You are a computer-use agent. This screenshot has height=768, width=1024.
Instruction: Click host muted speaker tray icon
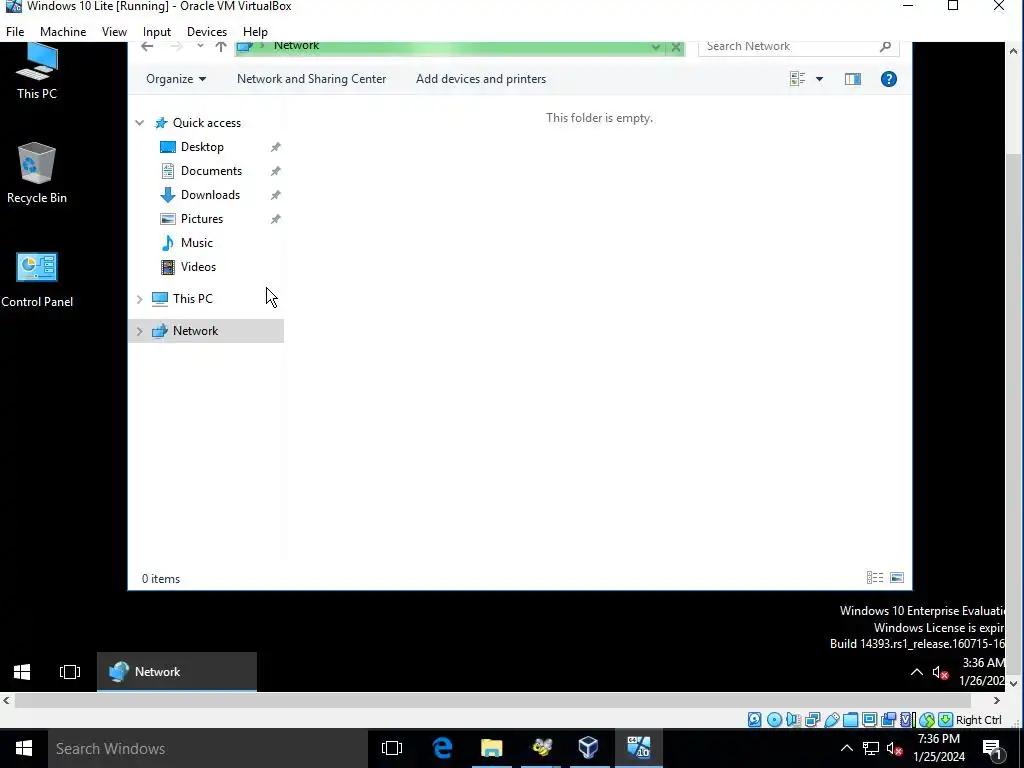[x=894, y=748]
